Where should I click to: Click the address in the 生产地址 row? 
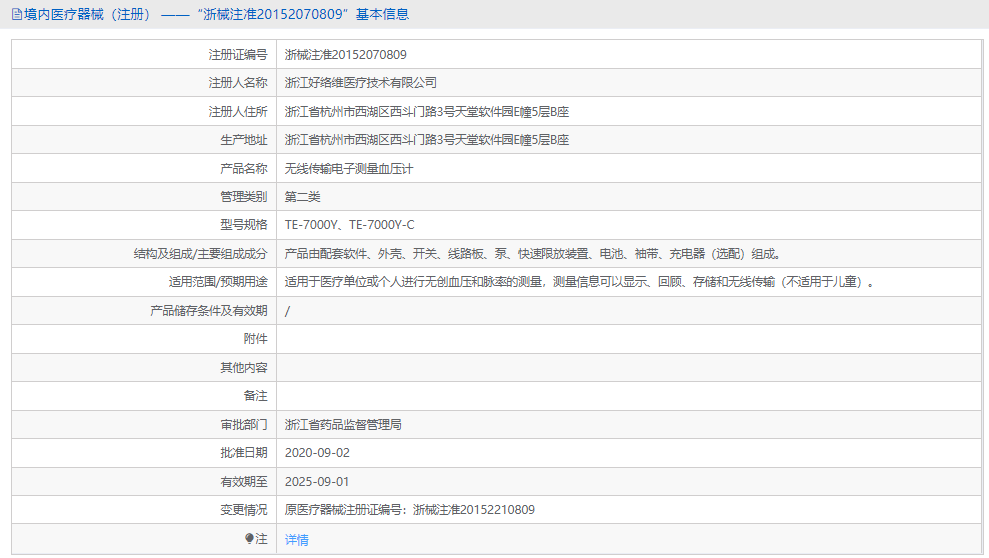pyautogui.click(x=427, y=140)
